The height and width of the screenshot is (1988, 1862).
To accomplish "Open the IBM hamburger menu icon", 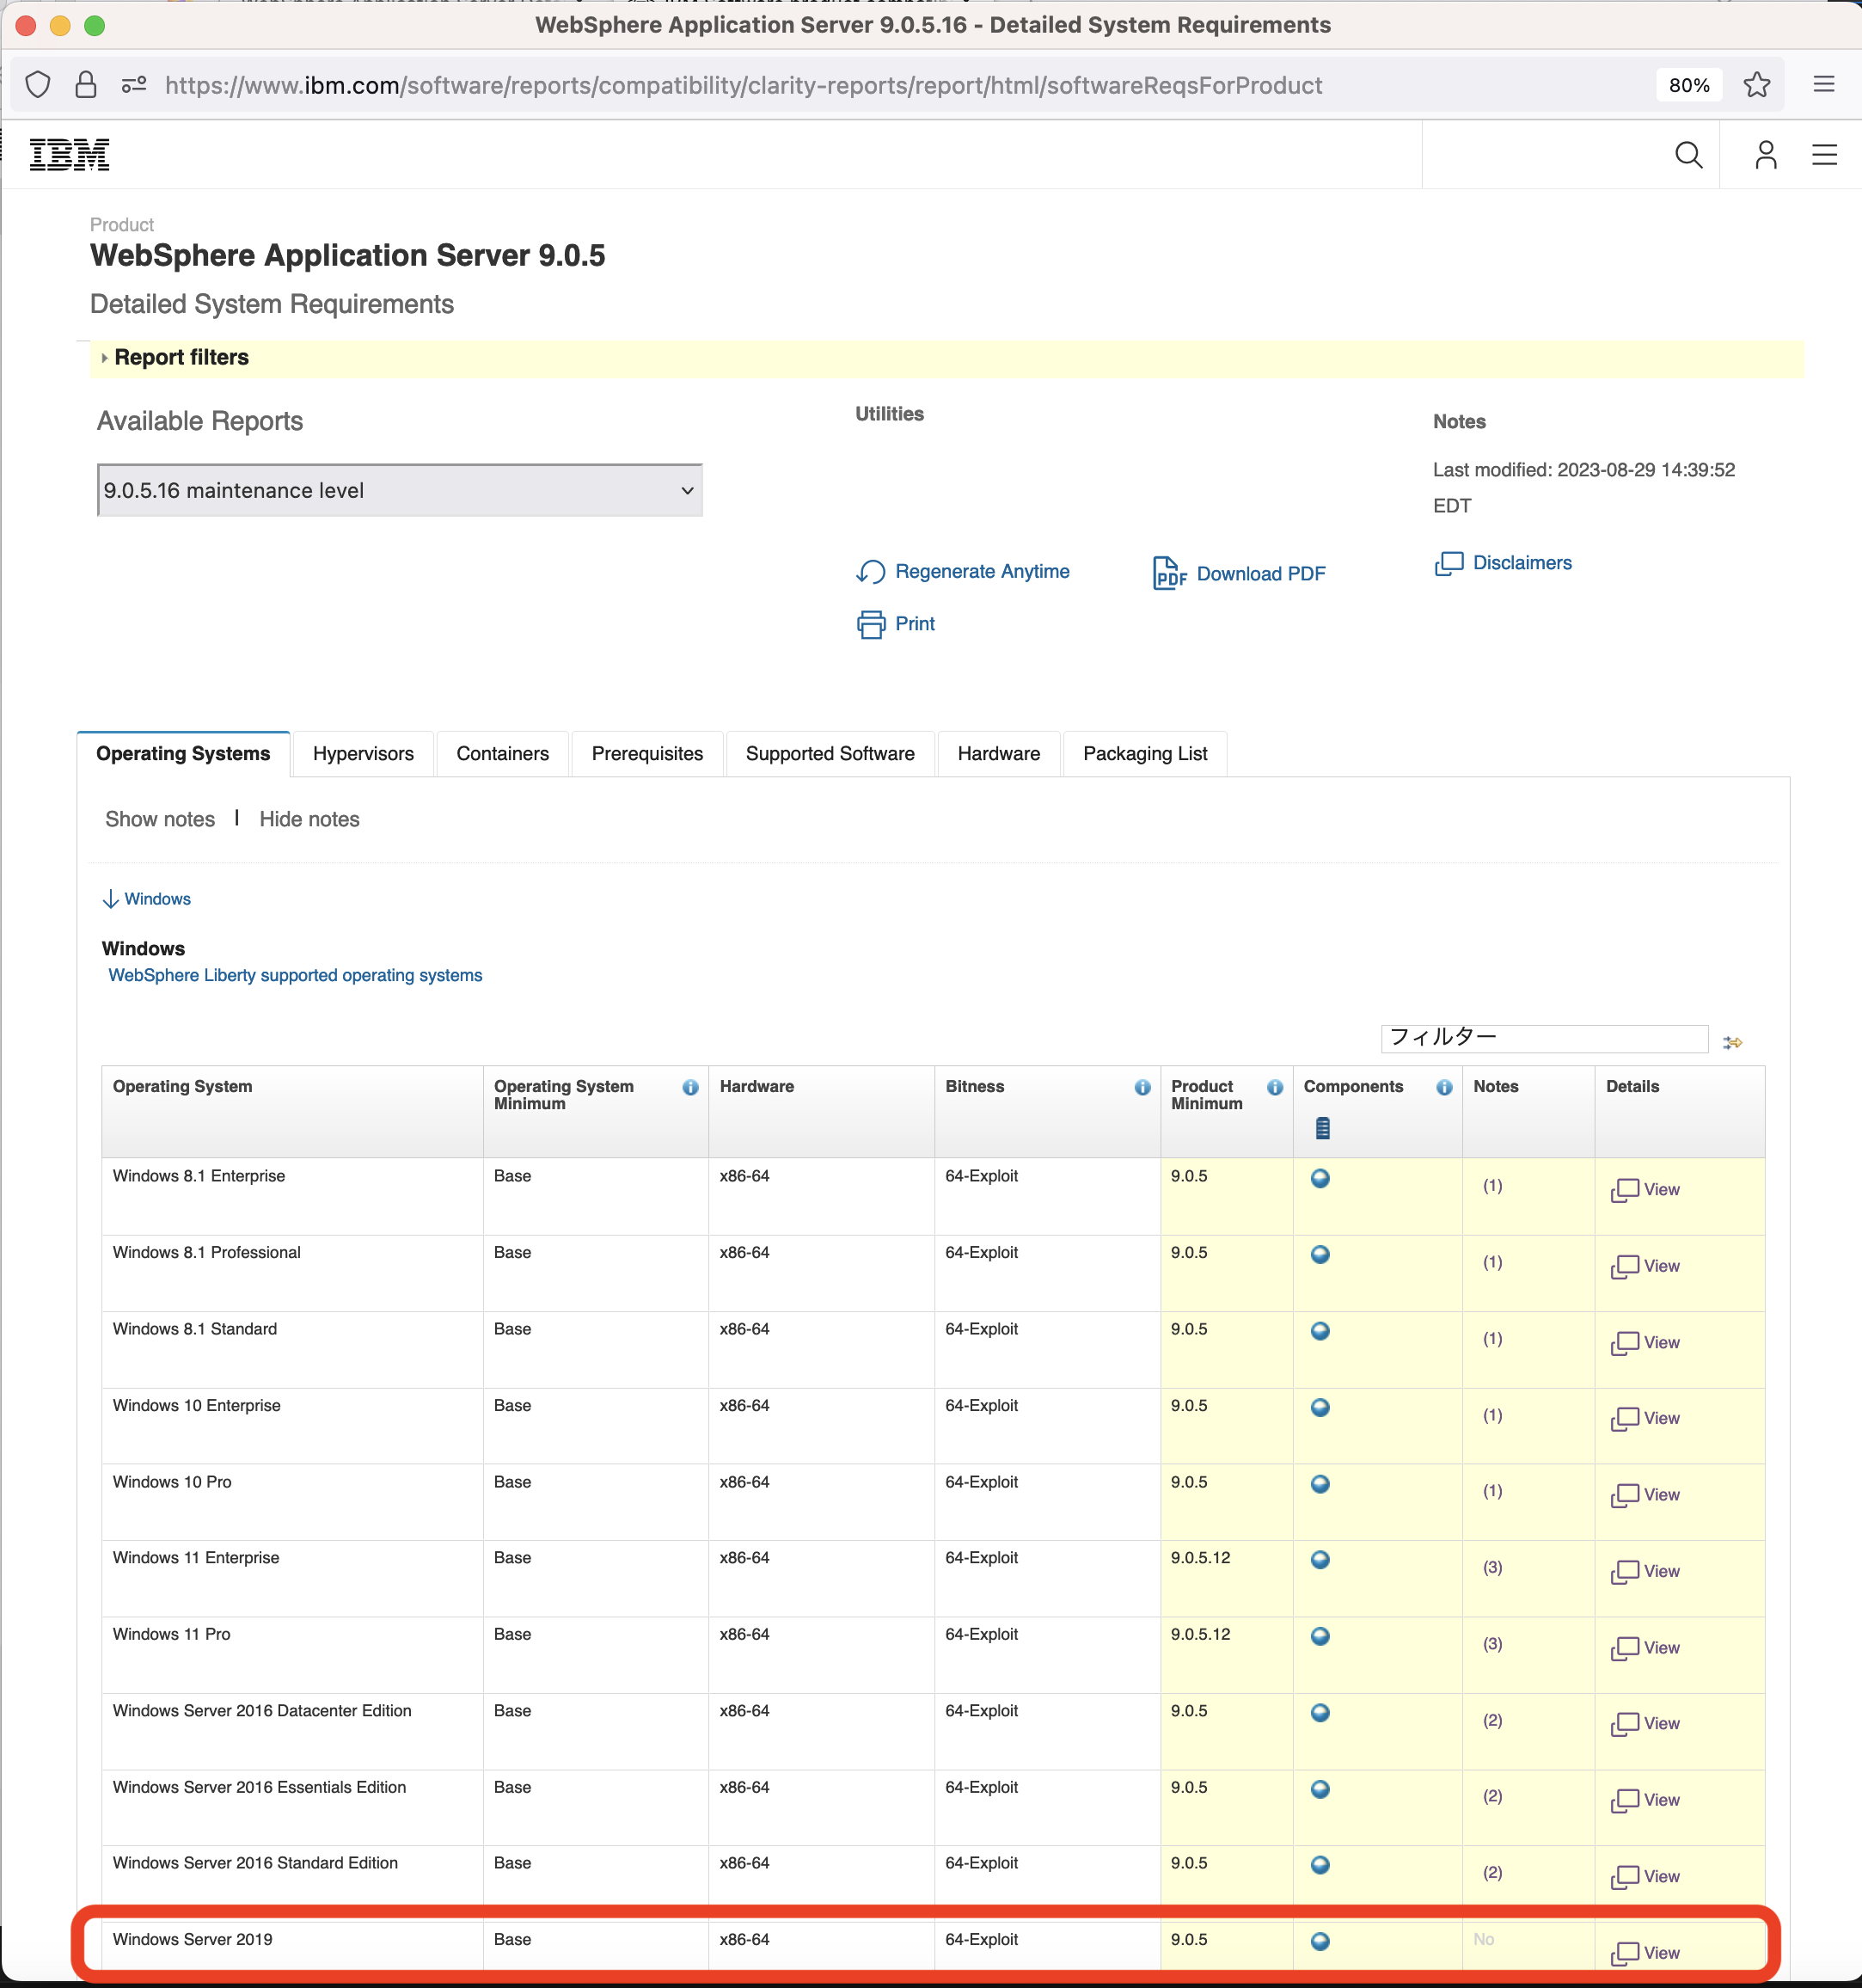I will click(x=1824, y=155).
